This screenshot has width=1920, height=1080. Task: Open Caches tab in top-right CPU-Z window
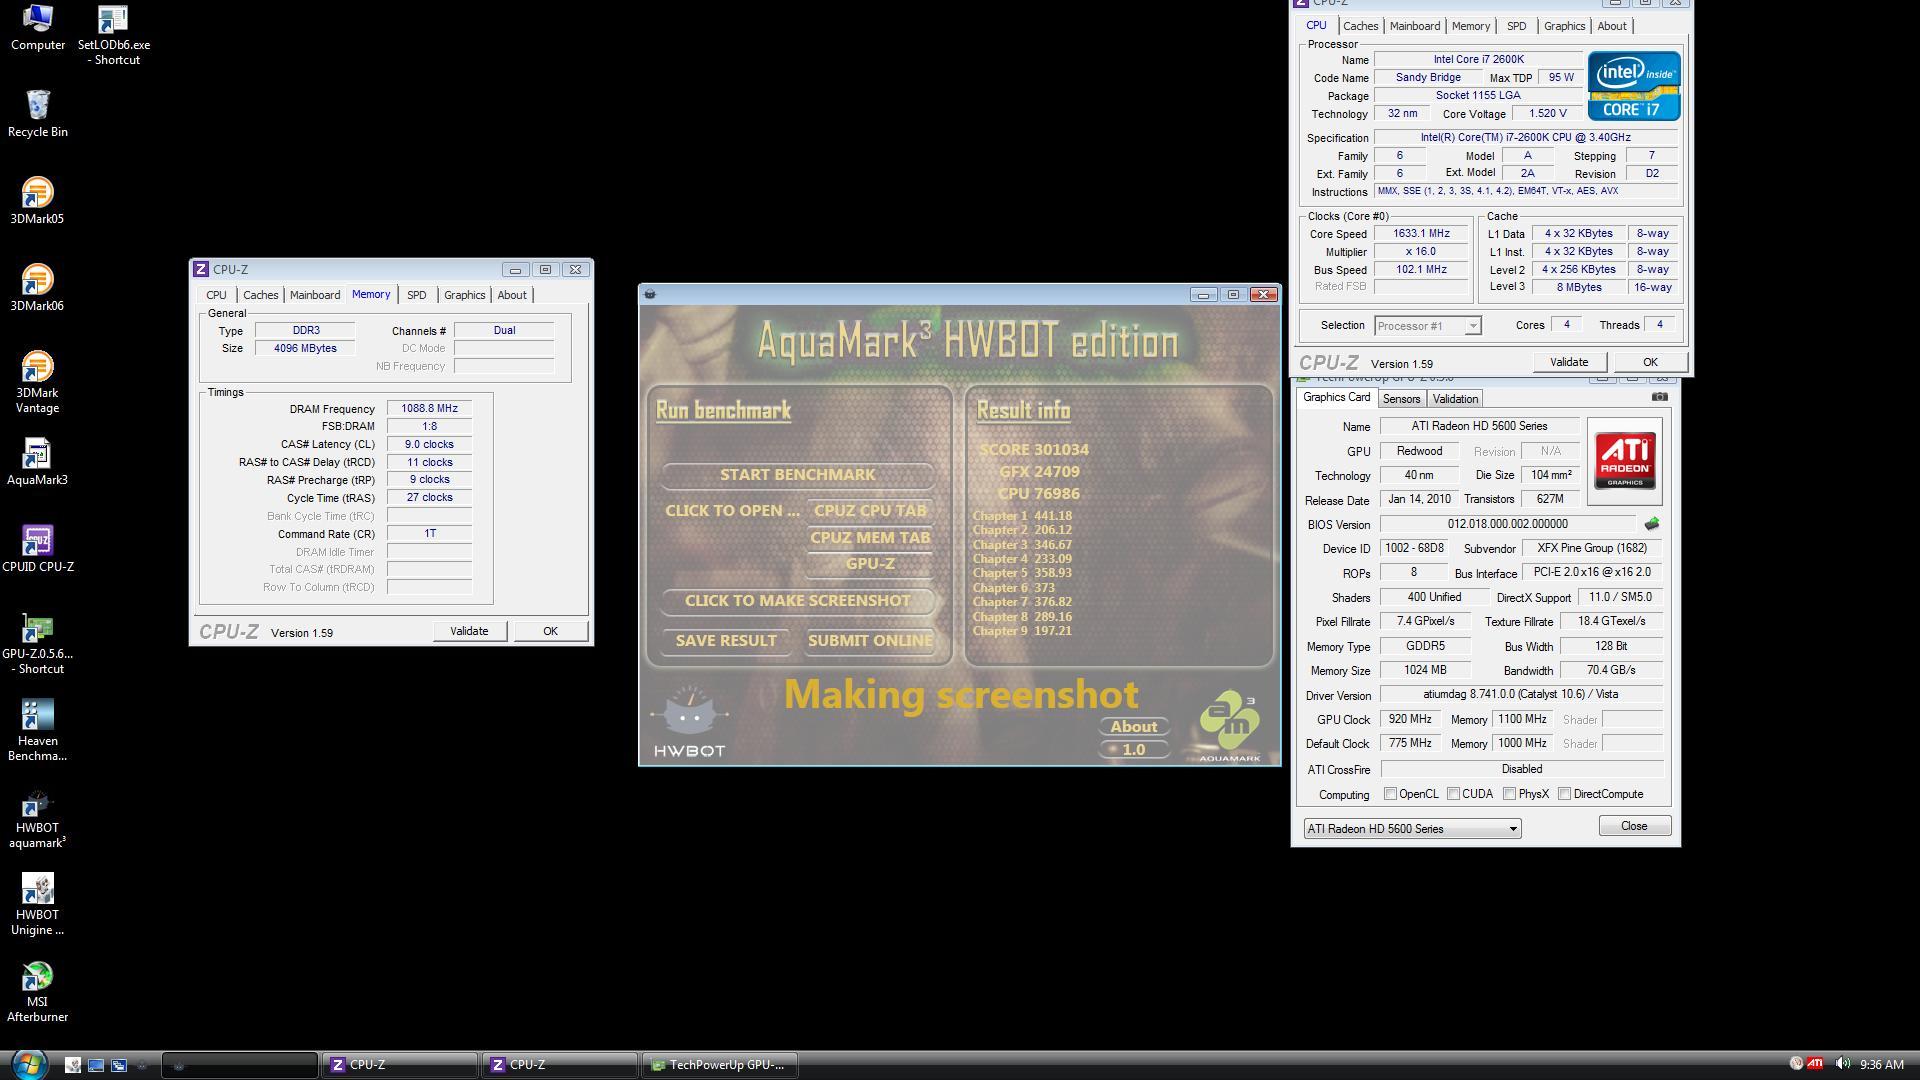[x=1360, y=26]
